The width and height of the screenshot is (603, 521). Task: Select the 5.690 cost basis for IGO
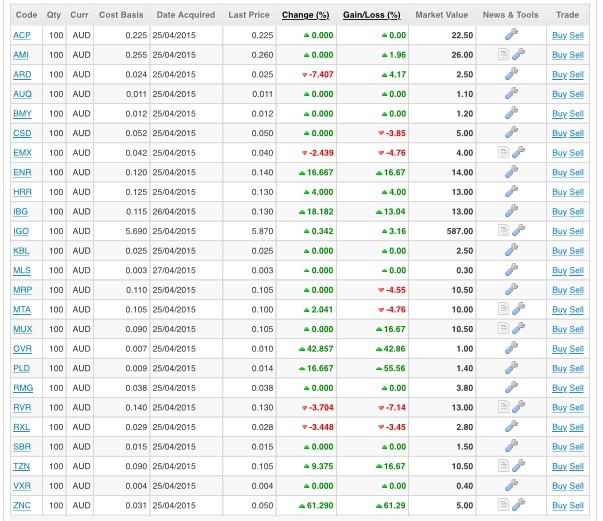coord(136,231)
